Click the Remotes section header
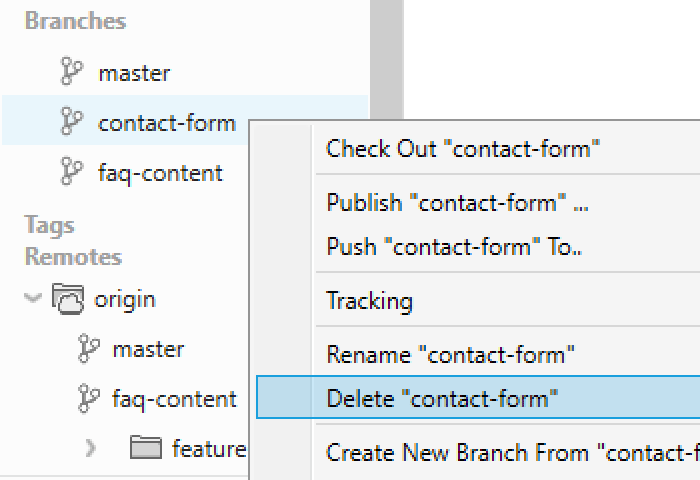700x480 pixels. point(59,256)
